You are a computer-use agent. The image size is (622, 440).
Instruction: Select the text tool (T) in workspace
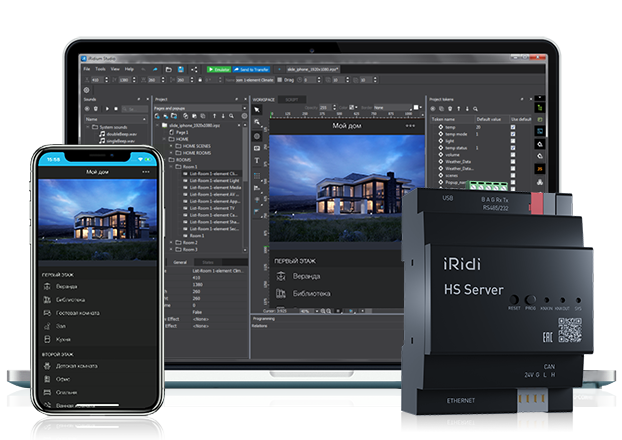pos(257,161)
